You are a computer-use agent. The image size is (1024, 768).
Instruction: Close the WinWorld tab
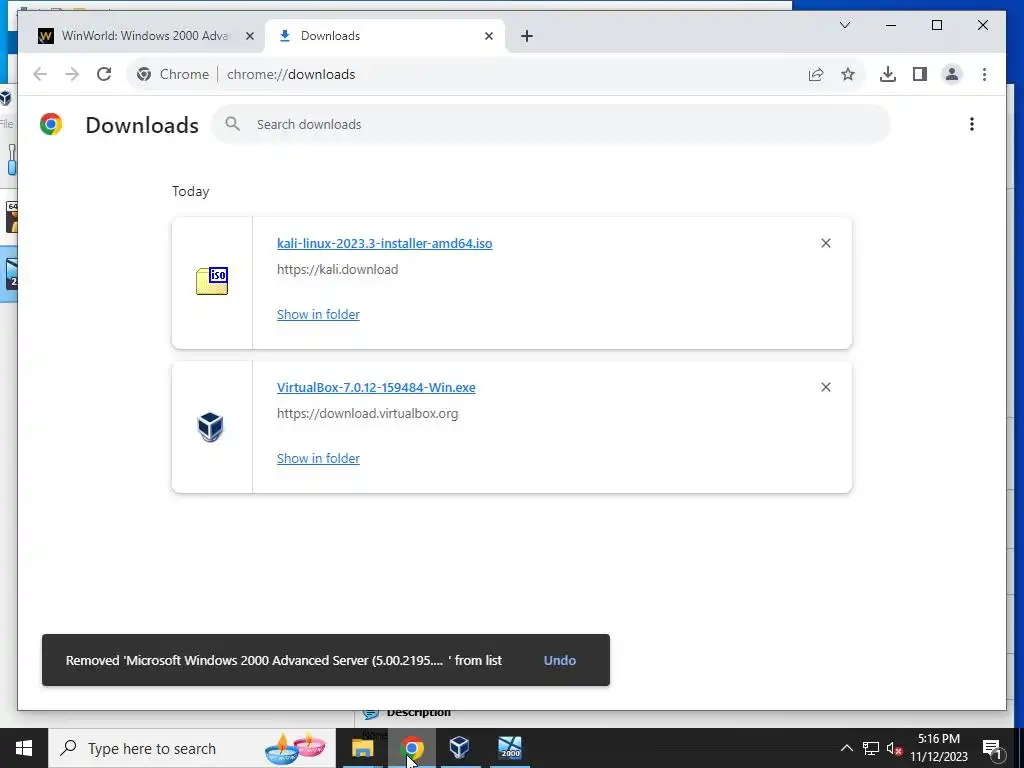tap(249, 36)
